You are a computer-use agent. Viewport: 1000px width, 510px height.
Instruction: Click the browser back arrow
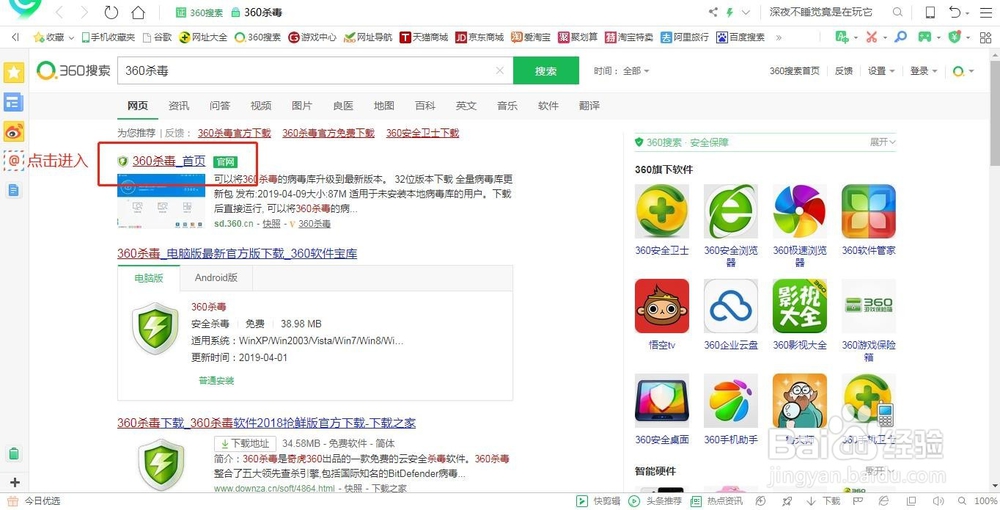coord(59,12)
